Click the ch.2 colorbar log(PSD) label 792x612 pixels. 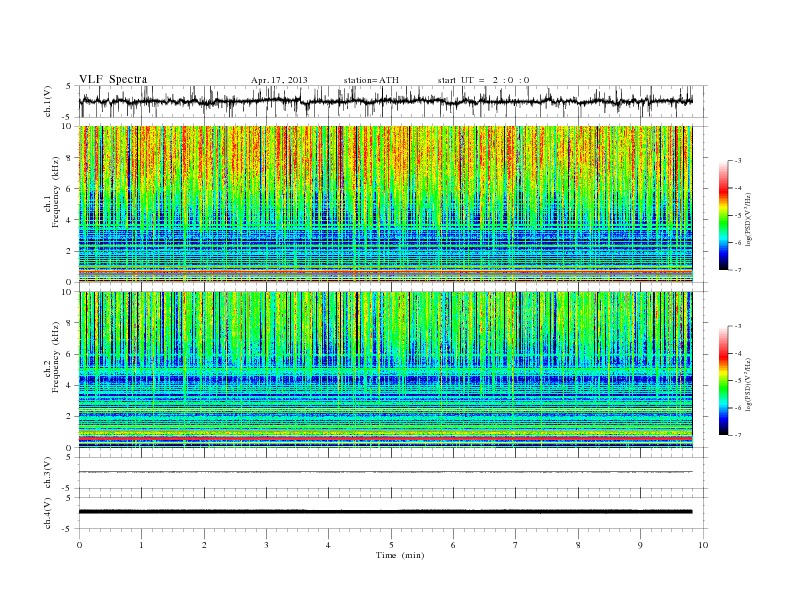coord(749,385)
